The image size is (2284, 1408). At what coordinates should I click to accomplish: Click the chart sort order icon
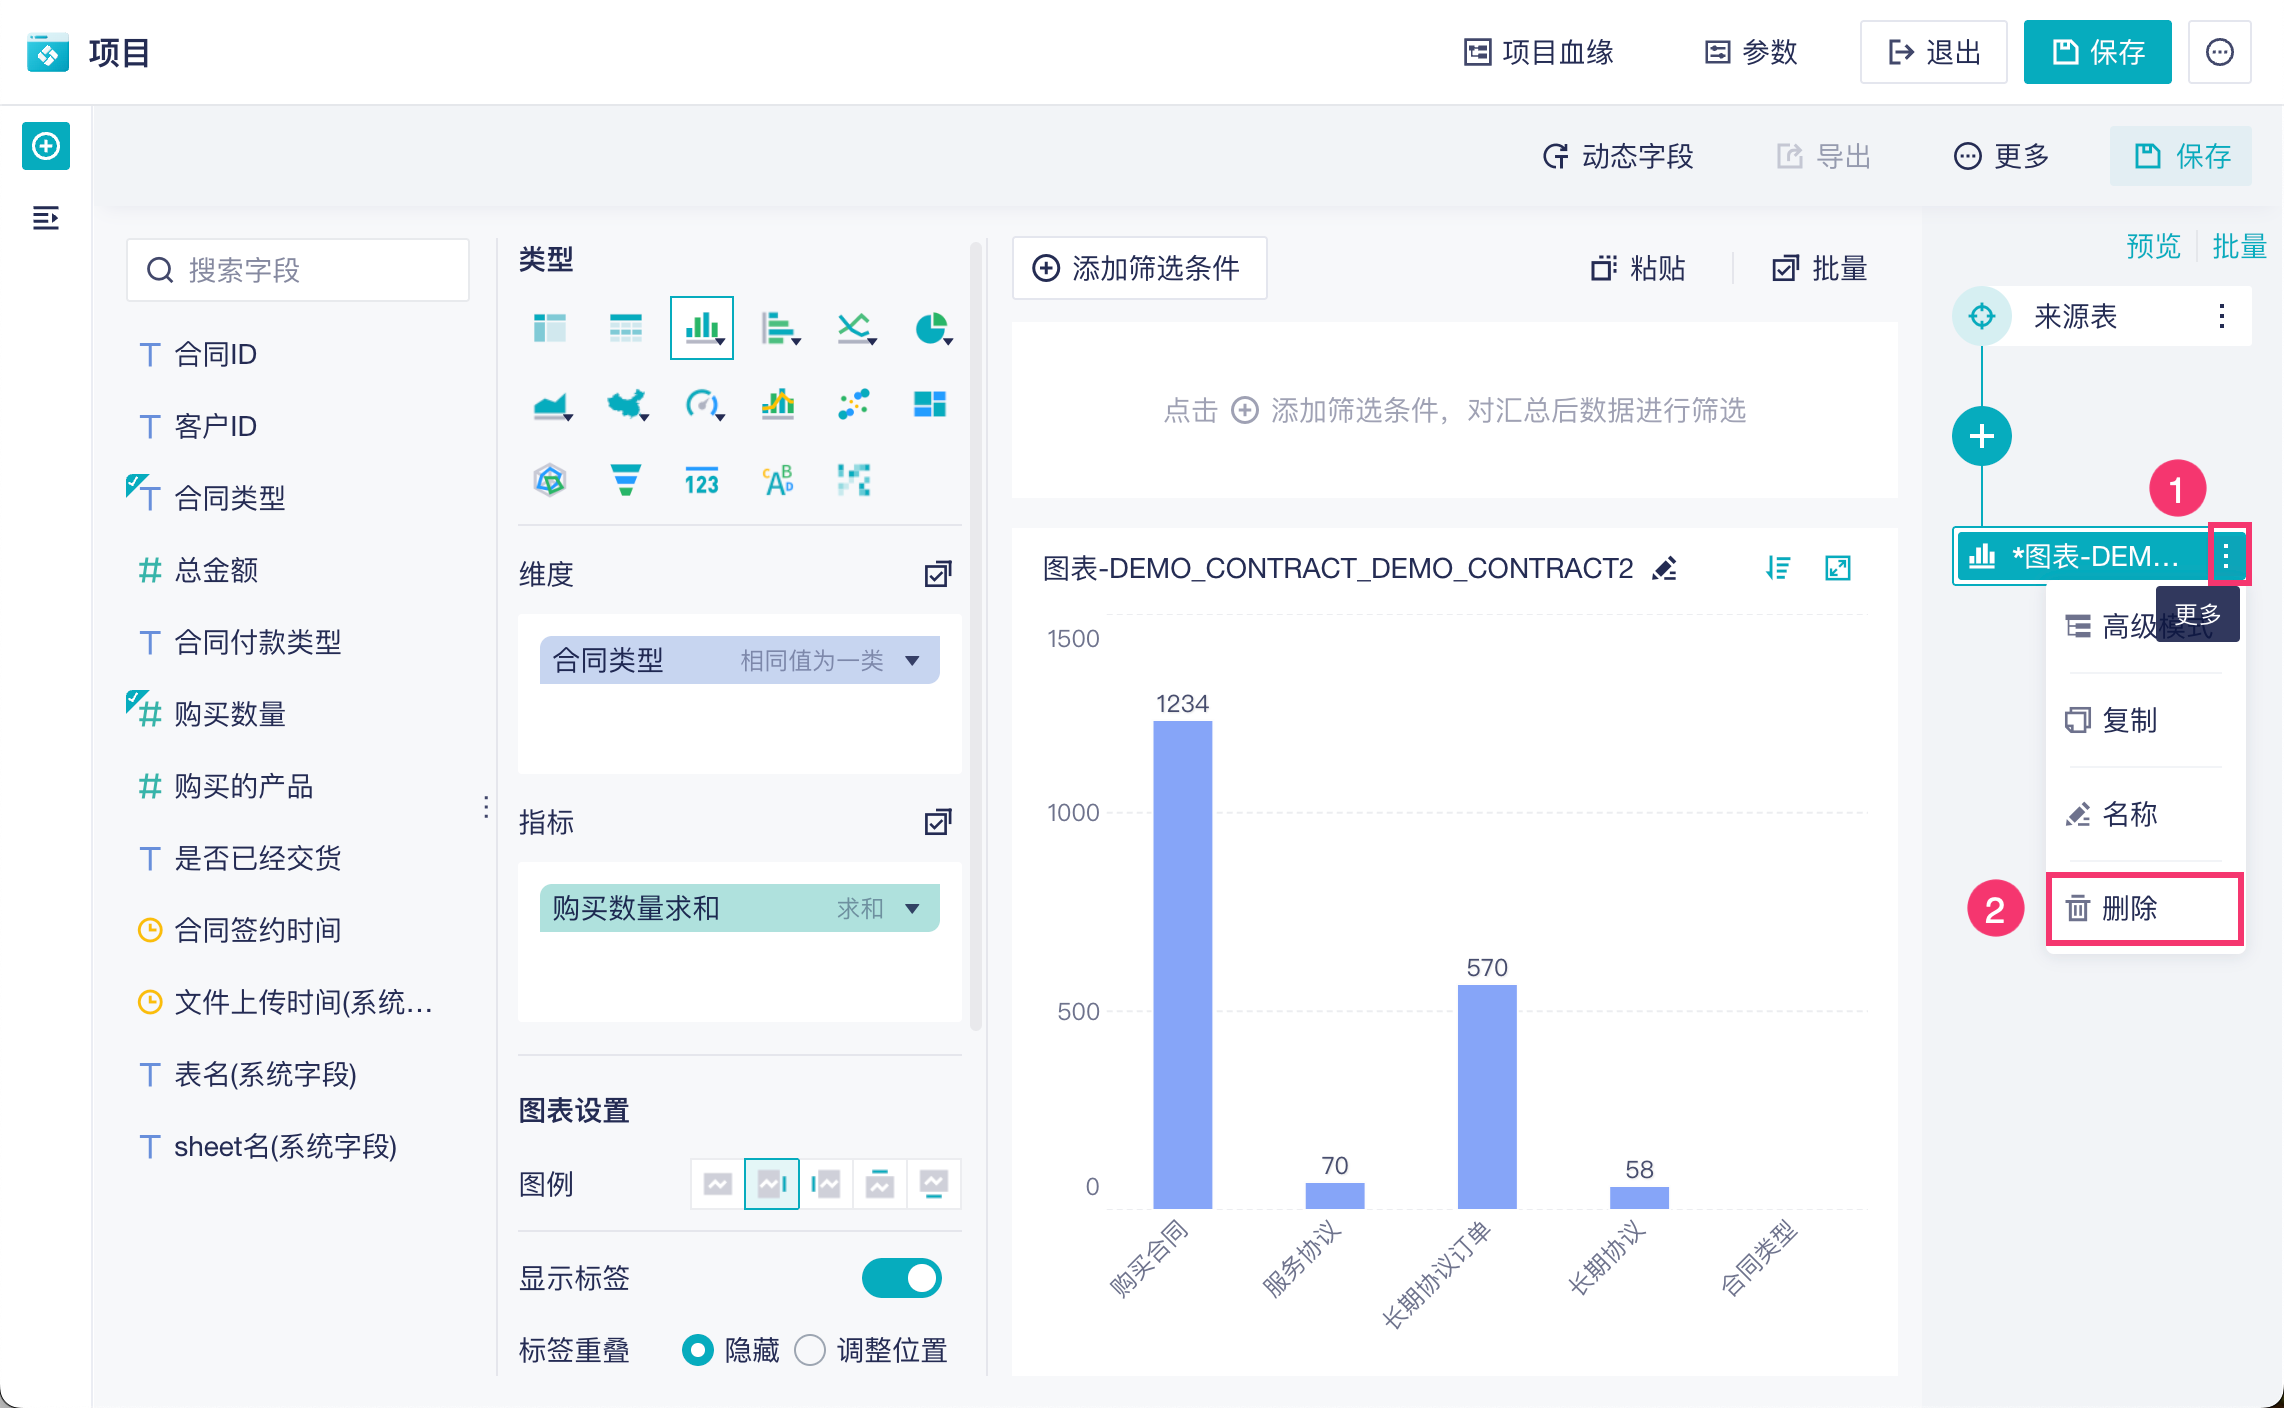tap(1778, 569)
